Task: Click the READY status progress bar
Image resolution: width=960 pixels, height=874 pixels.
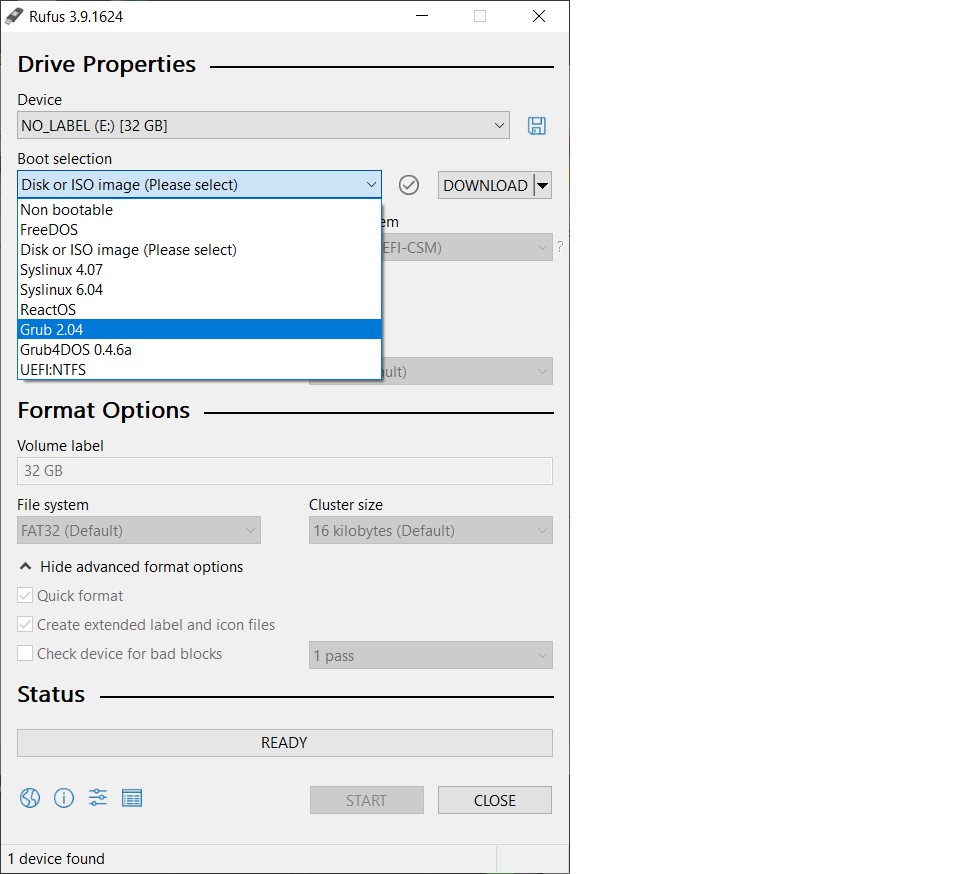Action: point(285,742)
